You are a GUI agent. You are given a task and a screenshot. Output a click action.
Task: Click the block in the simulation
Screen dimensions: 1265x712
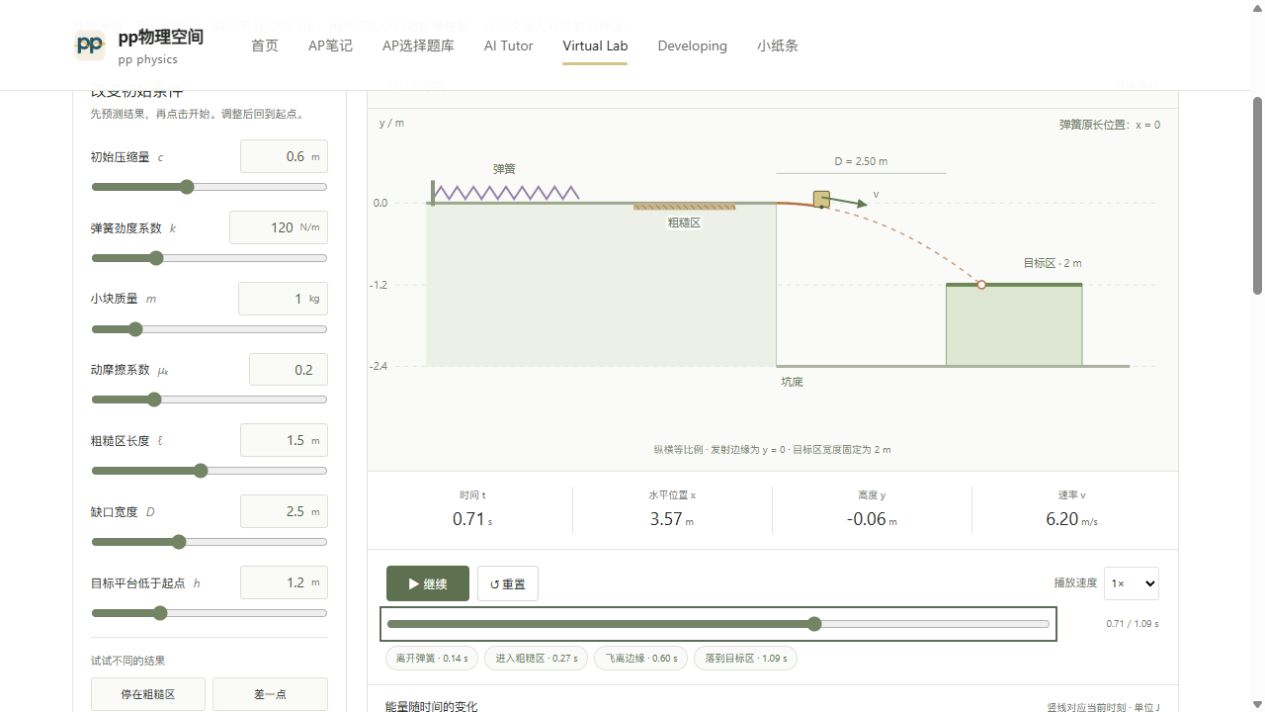pos(822,199)
